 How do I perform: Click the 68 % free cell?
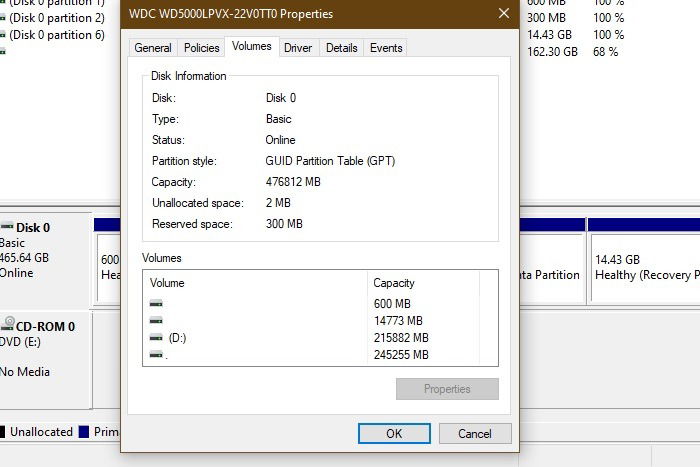[x=605, y=52]
